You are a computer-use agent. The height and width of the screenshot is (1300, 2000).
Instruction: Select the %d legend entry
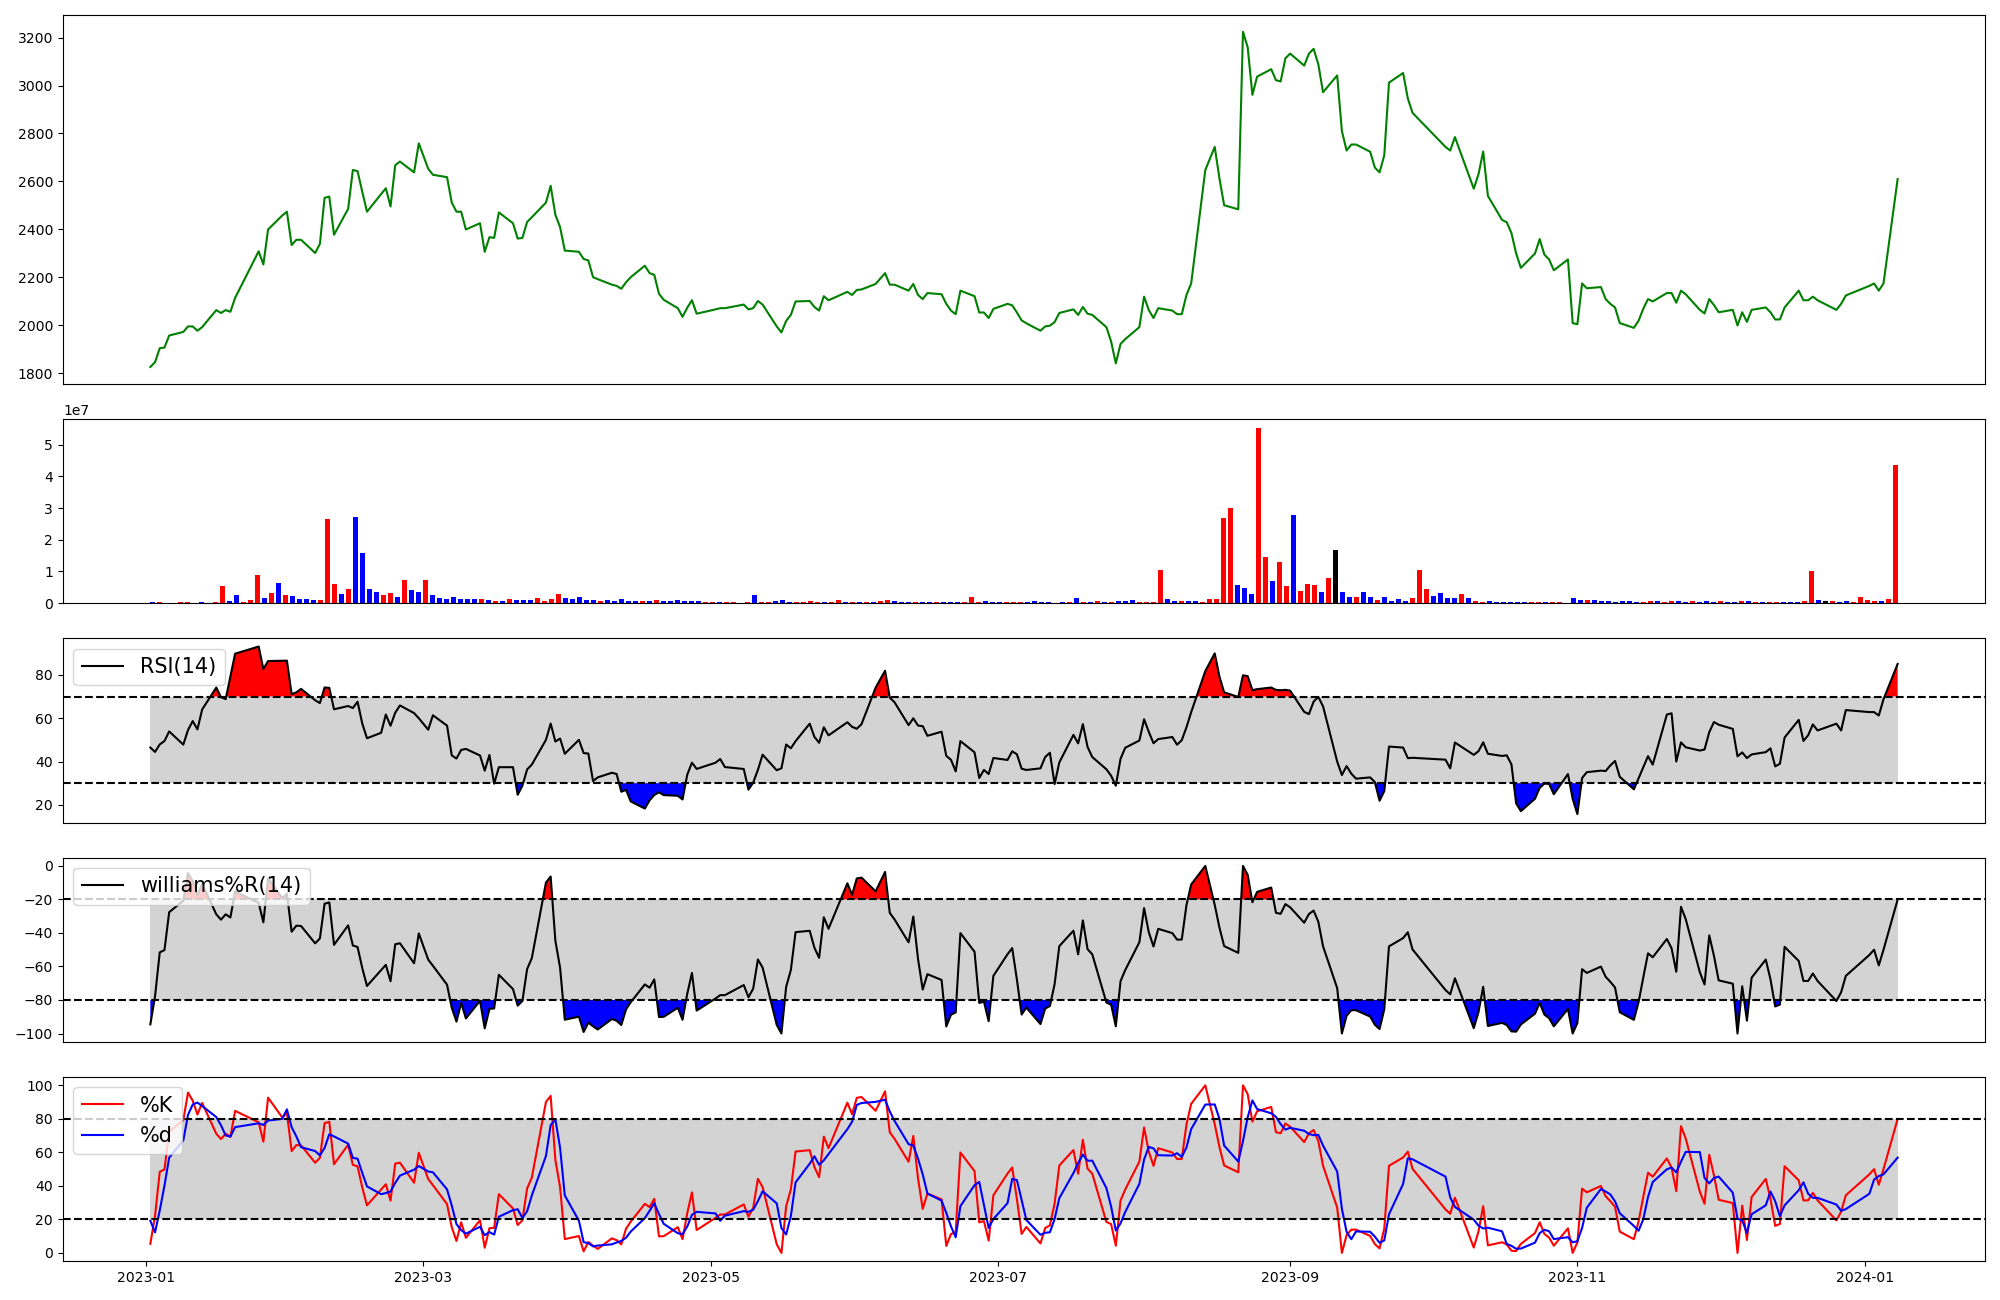point(156,1135)
